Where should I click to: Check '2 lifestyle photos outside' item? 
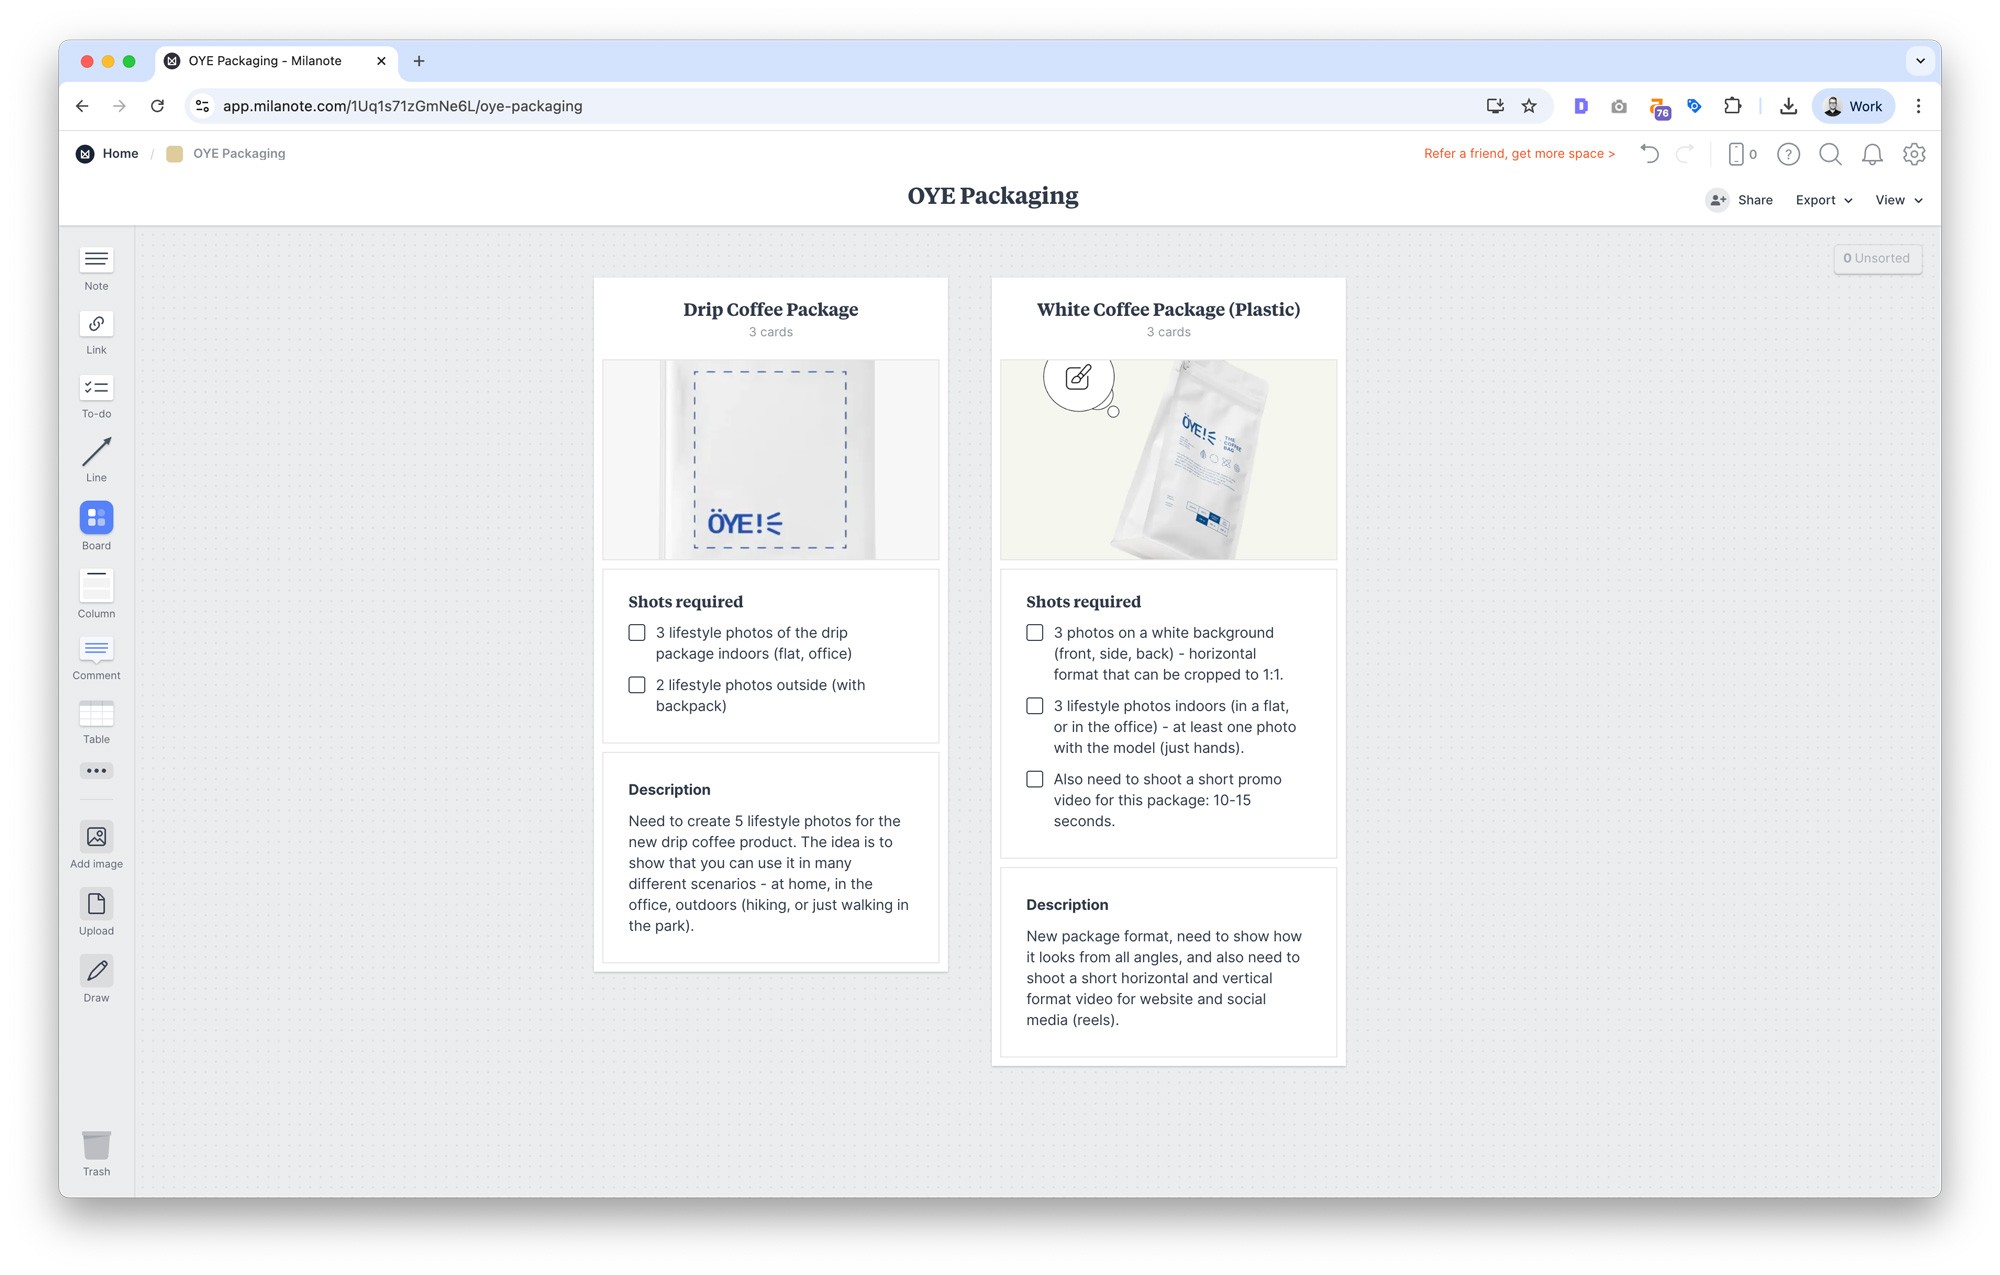tap(637, 685)
